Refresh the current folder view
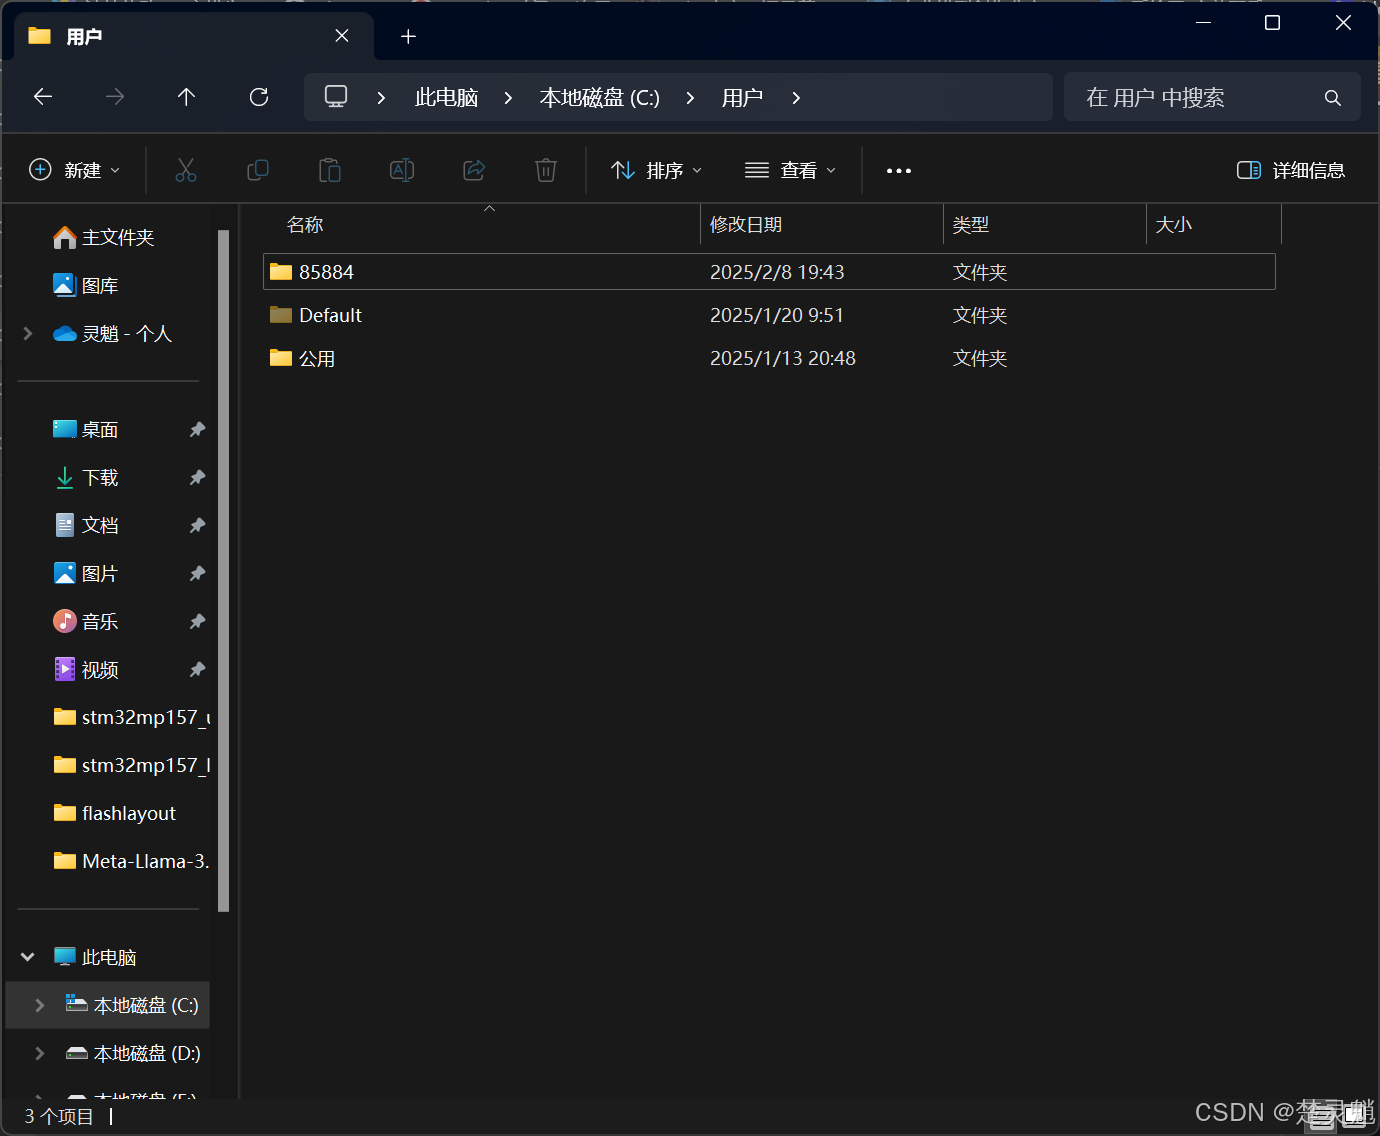Viewport: 1380px width, 1136px height. point(259,97)
